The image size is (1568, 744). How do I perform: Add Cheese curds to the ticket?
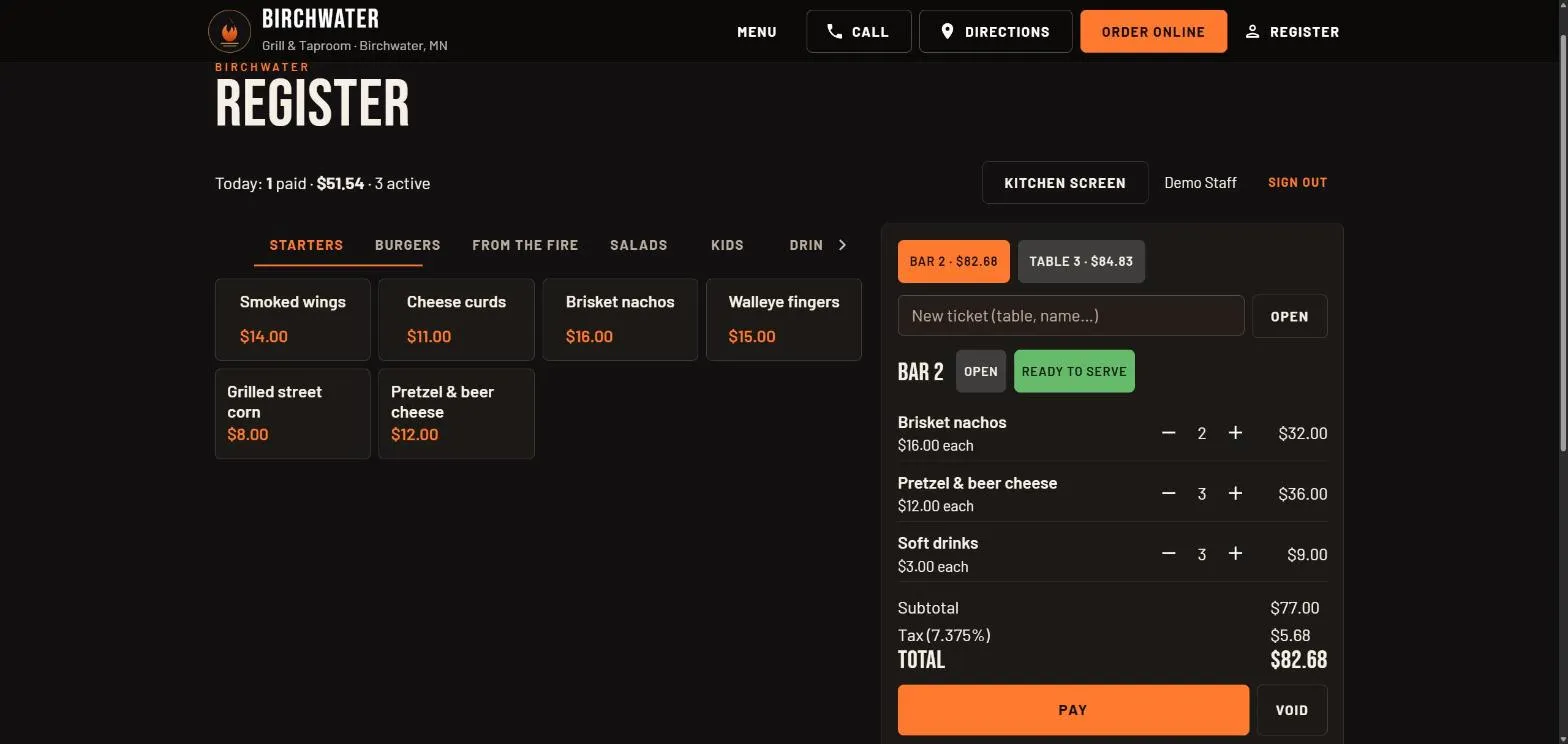456,319
